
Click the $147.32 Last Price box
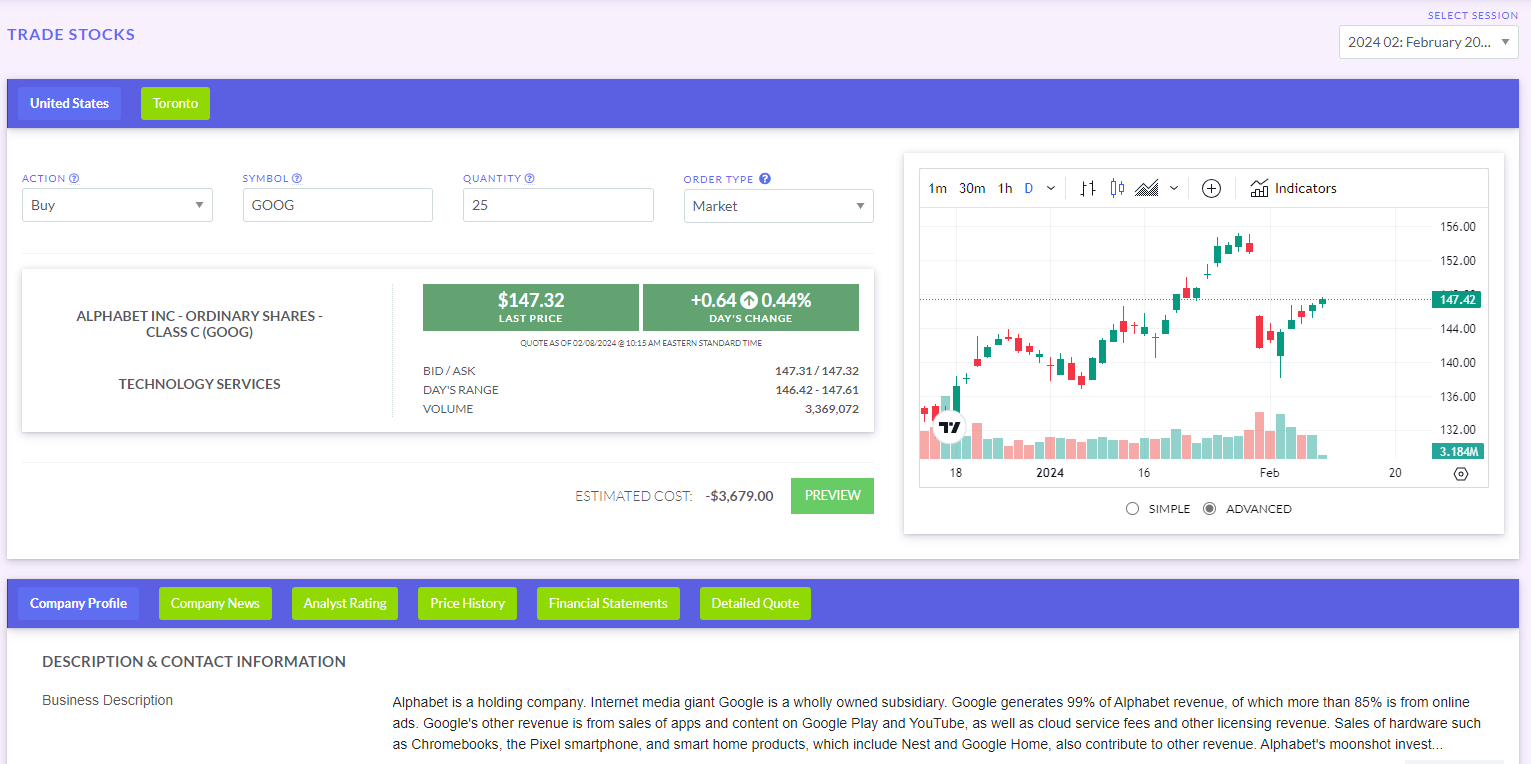531,307
